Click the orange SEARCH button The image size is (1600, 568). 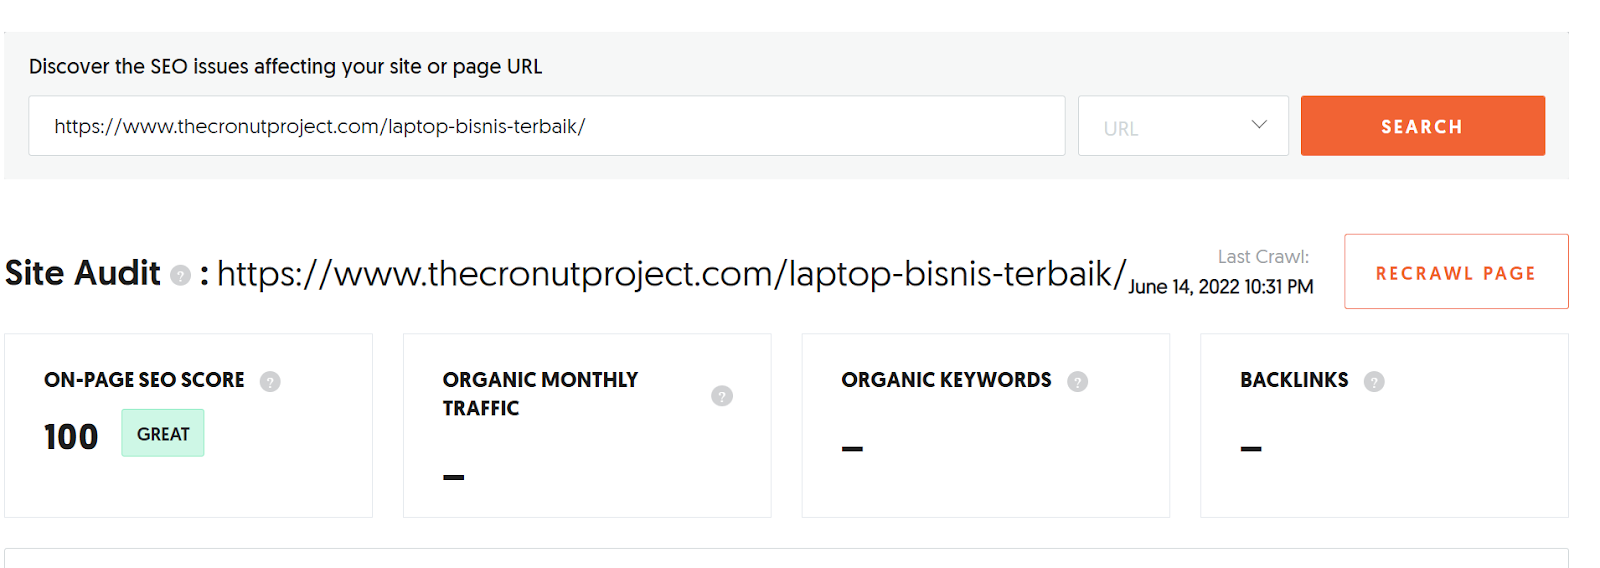point(1422,126)
